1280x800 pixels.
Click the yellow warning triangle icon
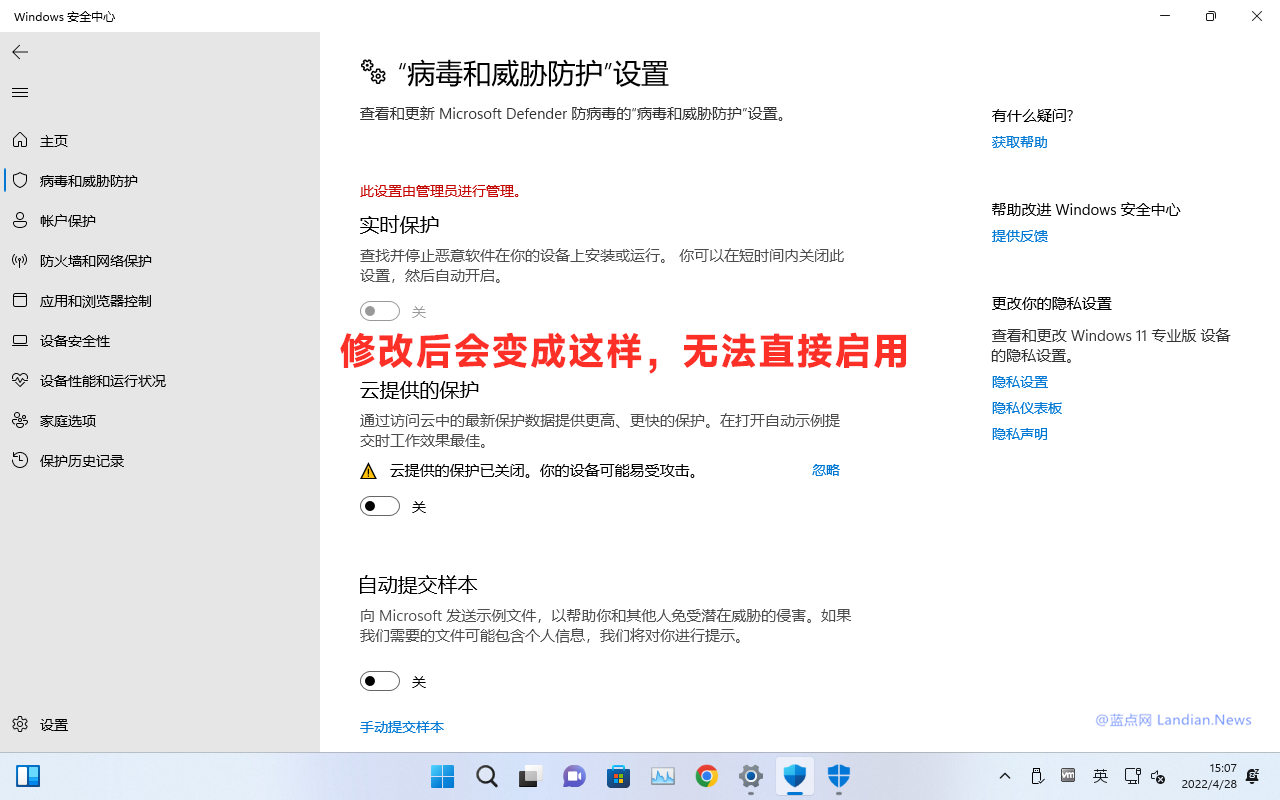[x=368, y=471]
